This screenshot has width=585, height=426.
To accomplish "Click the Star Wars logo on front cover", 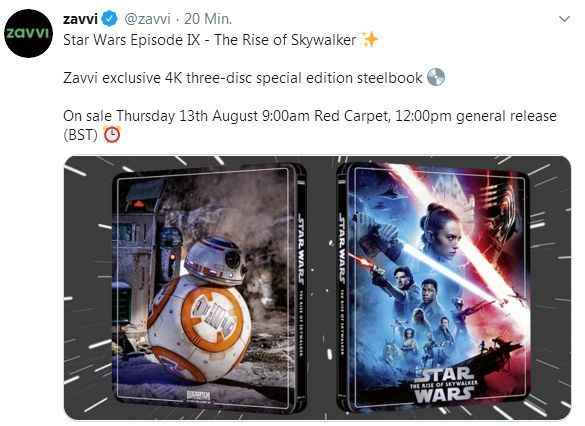I will point(444,385).
